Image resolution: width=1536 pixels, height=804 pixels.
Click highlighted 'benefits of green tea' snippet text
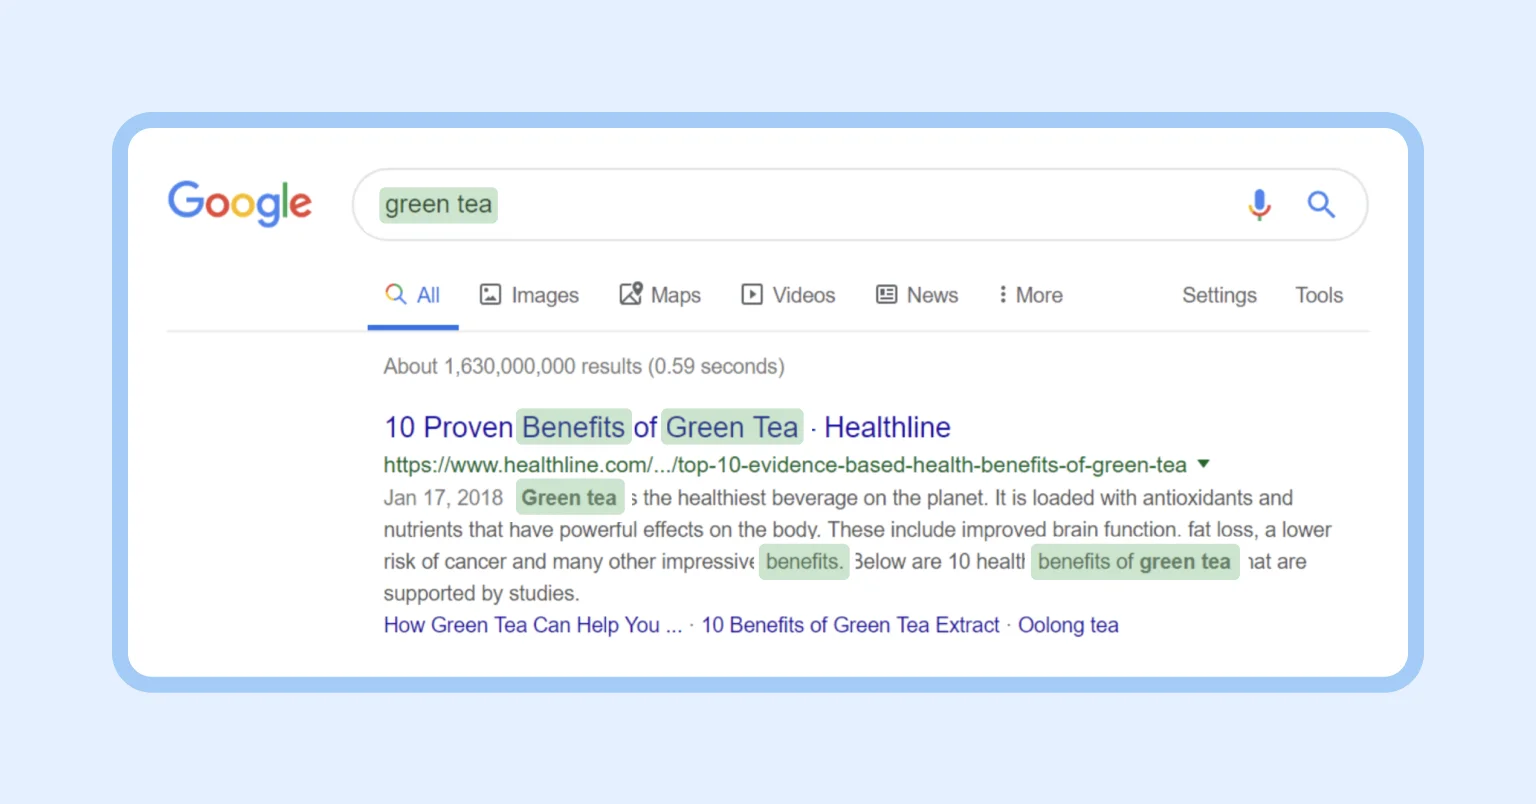1135,561
